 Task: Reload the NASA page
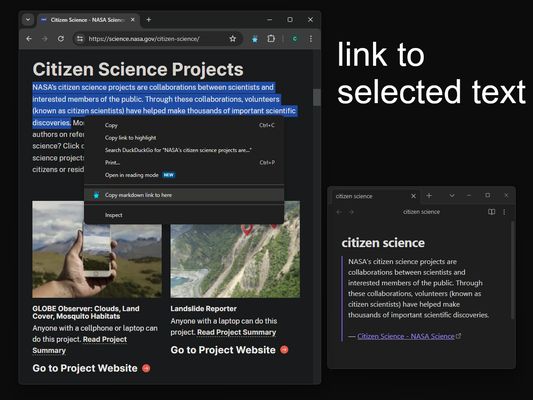[x=61, y=39]
